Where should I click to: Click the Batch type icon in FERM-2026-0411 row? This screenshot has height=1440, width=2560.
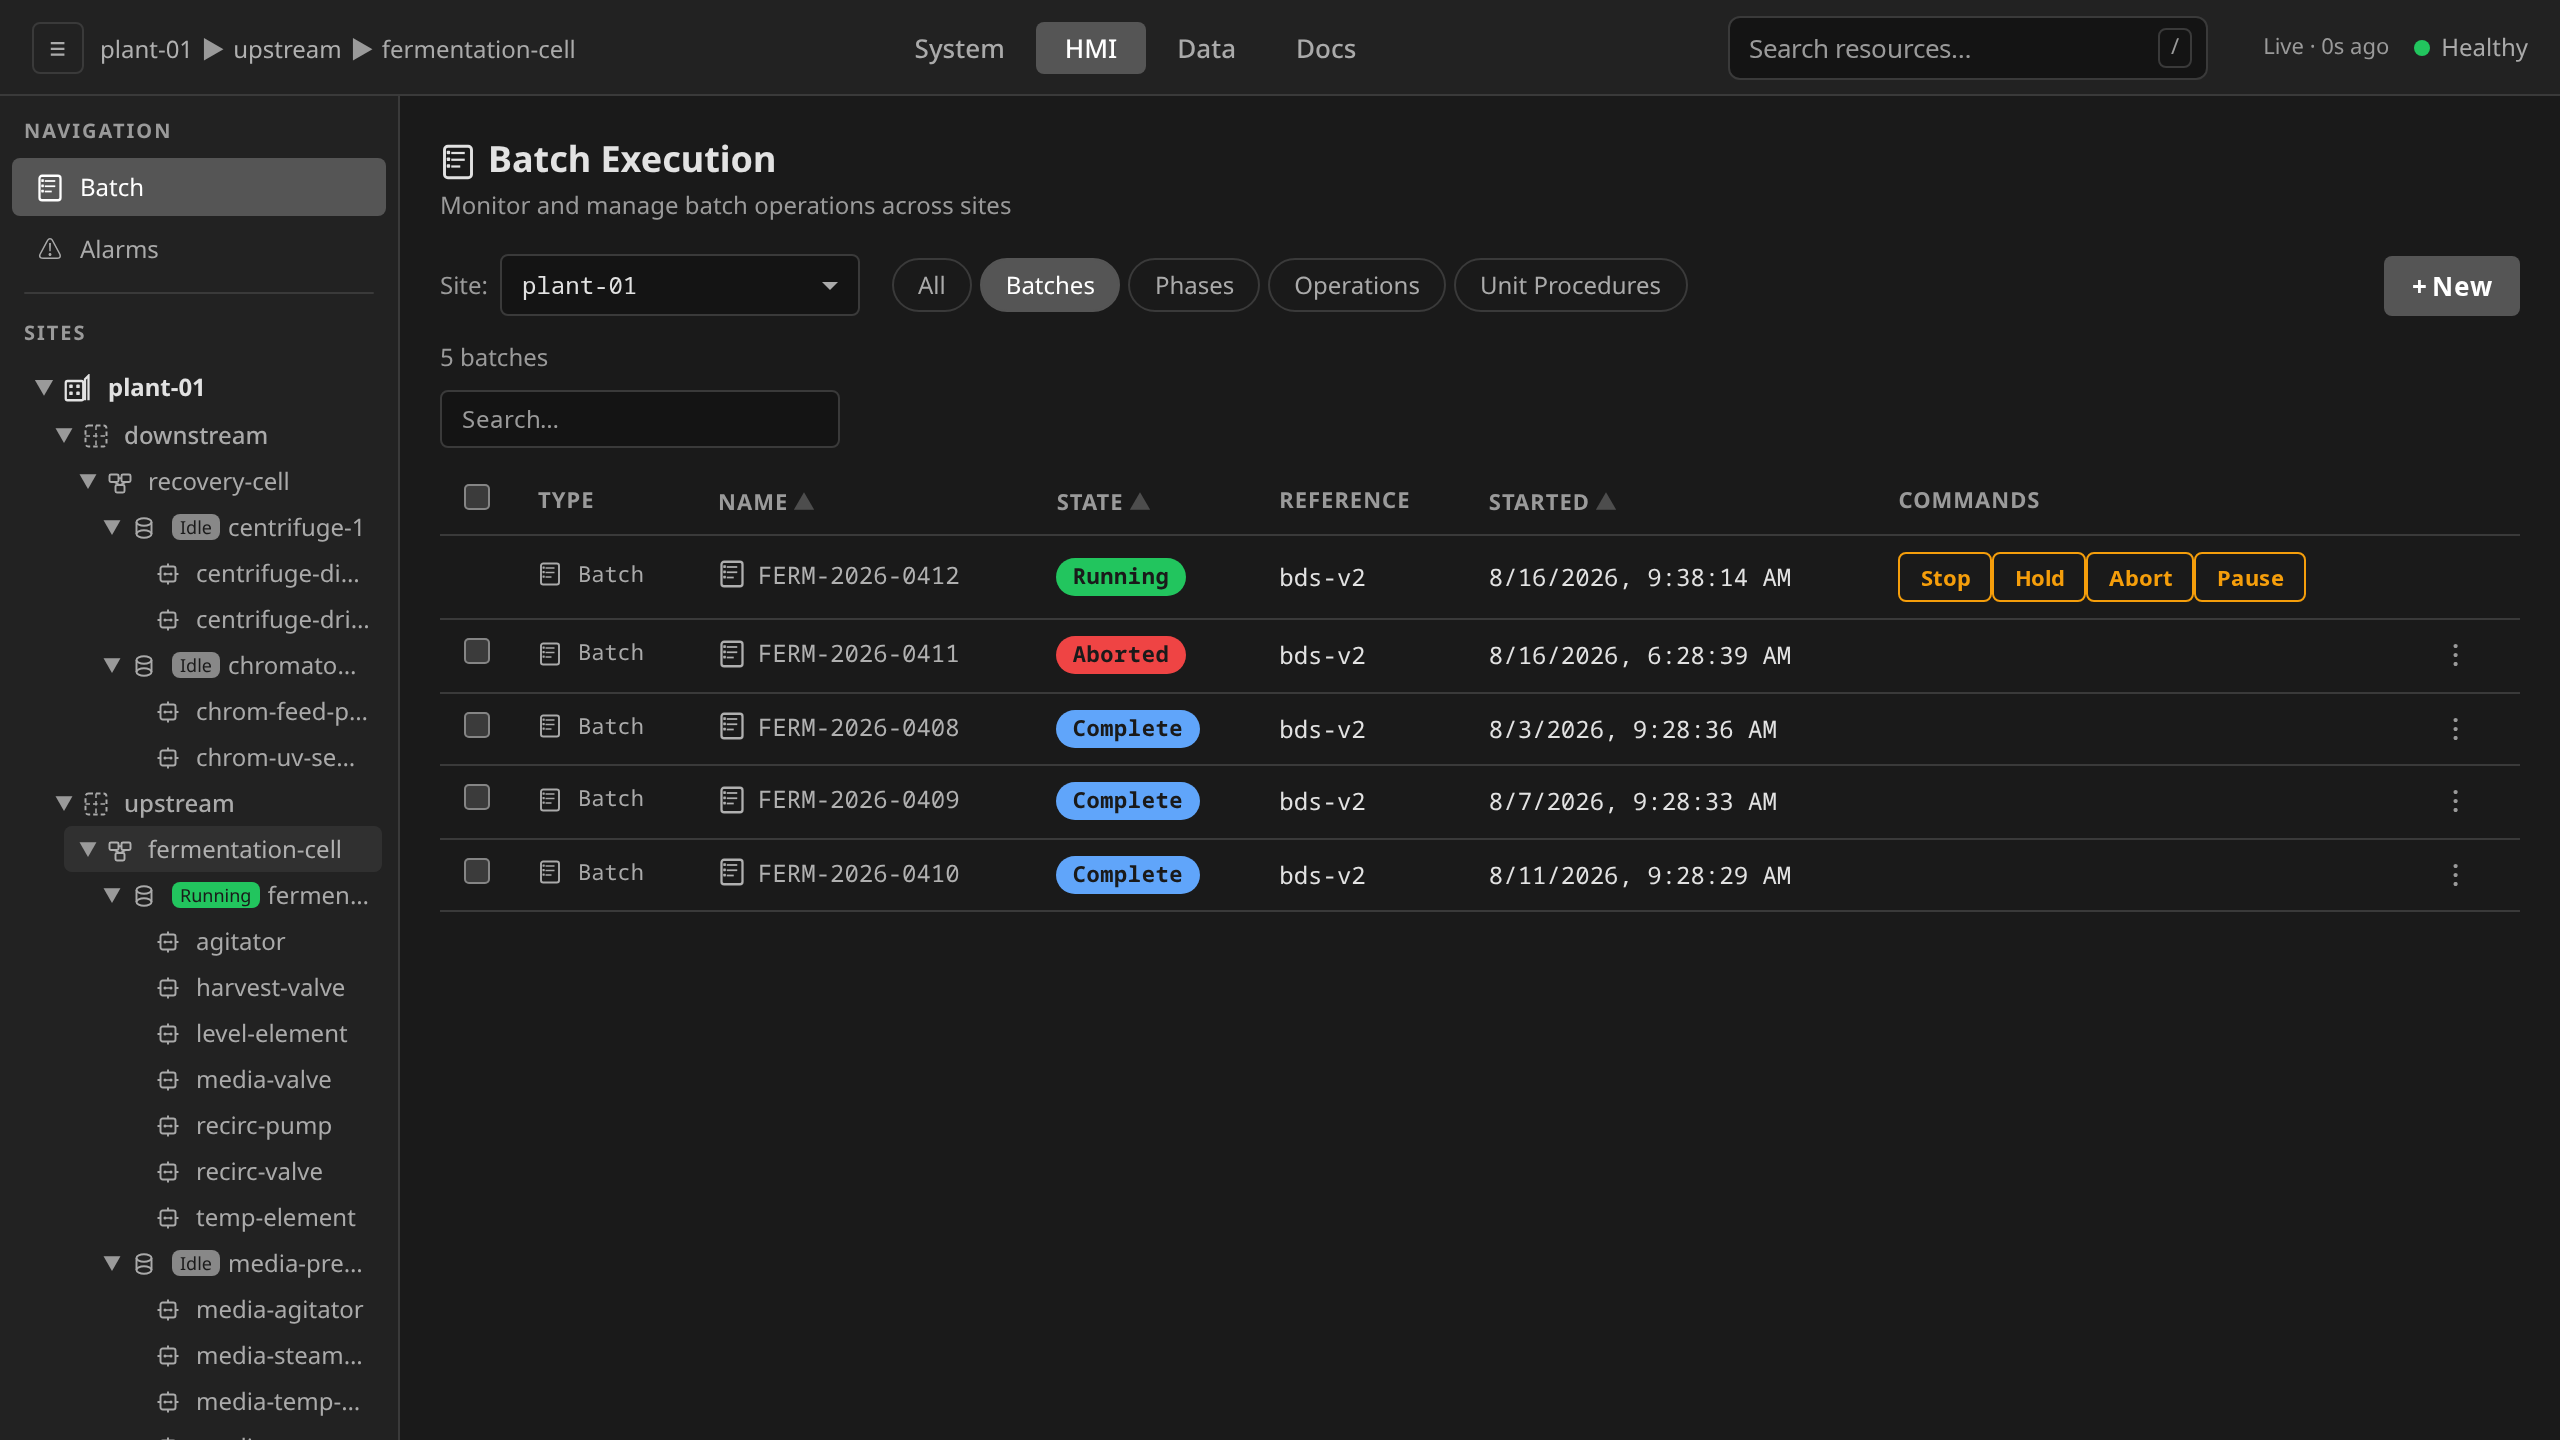pyautogui.click(x=550, y=653)
